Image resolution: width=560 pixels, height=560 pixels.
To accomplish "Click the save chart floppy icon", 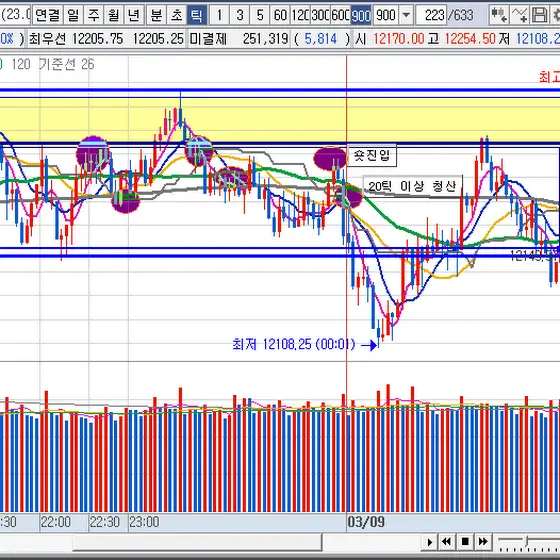I will (539, 15).
